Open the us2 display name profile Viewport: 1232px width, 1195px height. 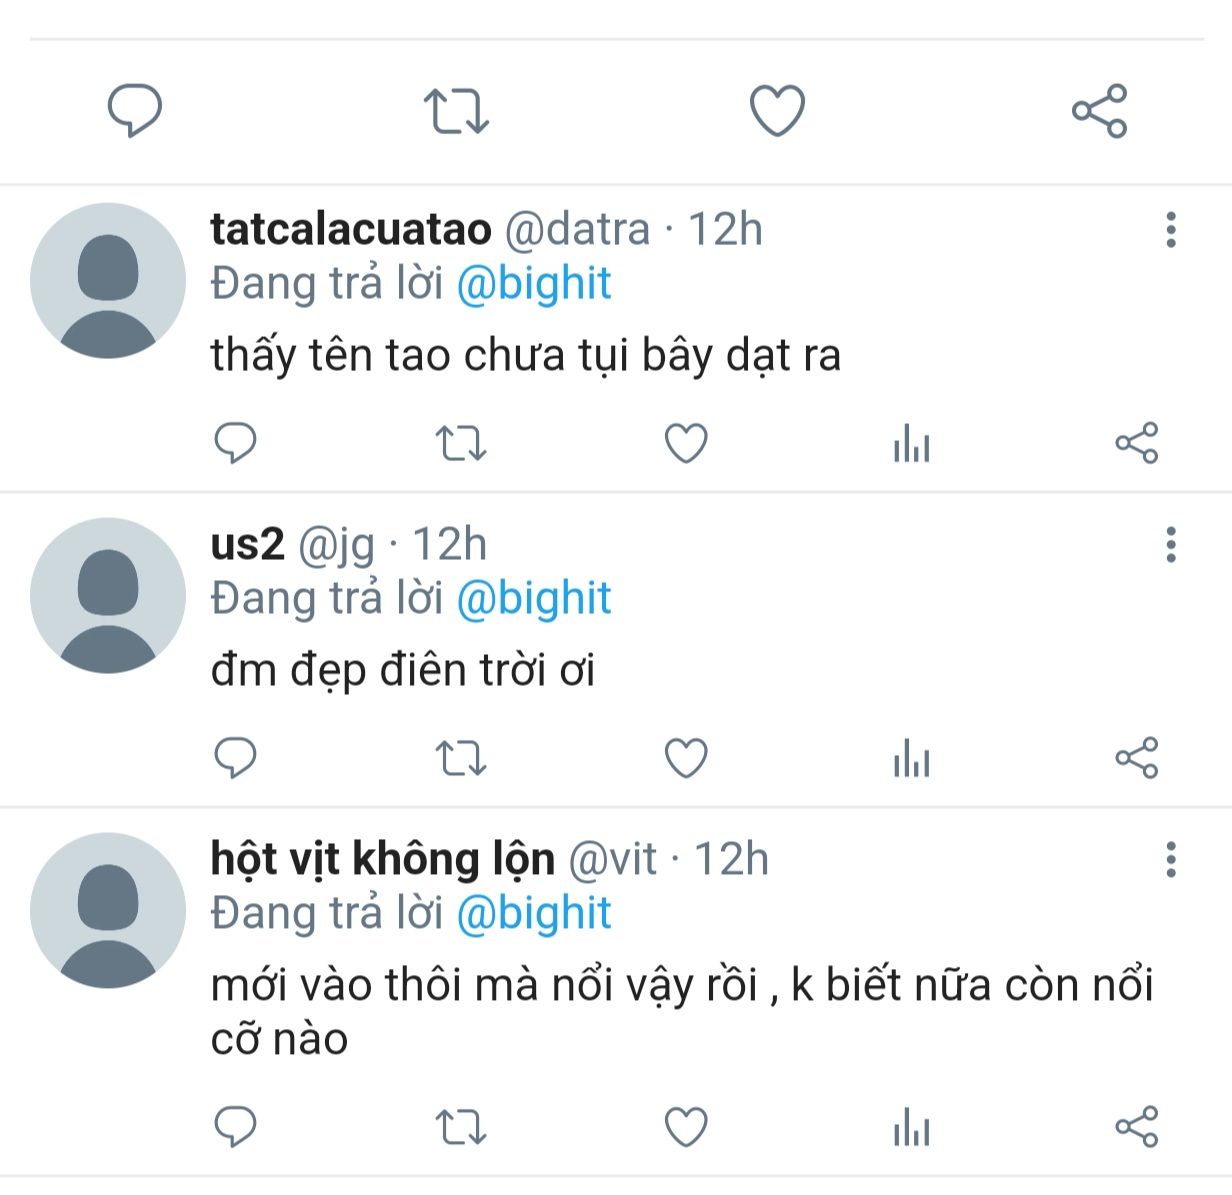tap(247, 545)
